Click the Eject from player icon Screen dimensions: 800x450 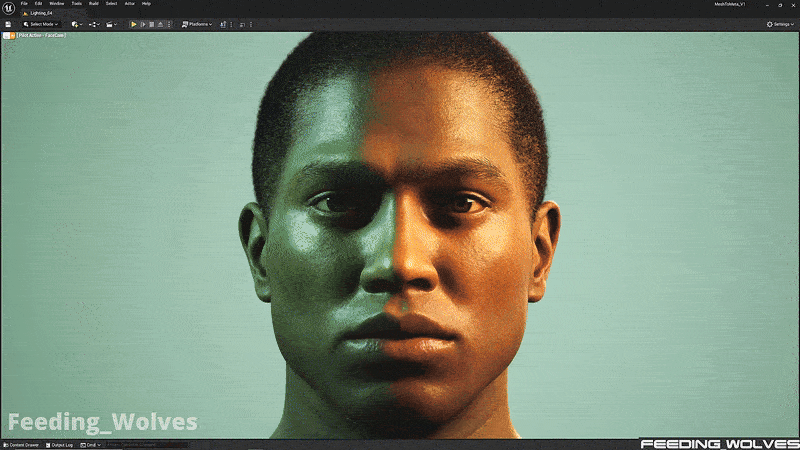pyautogui.click(x=160, y=24)
